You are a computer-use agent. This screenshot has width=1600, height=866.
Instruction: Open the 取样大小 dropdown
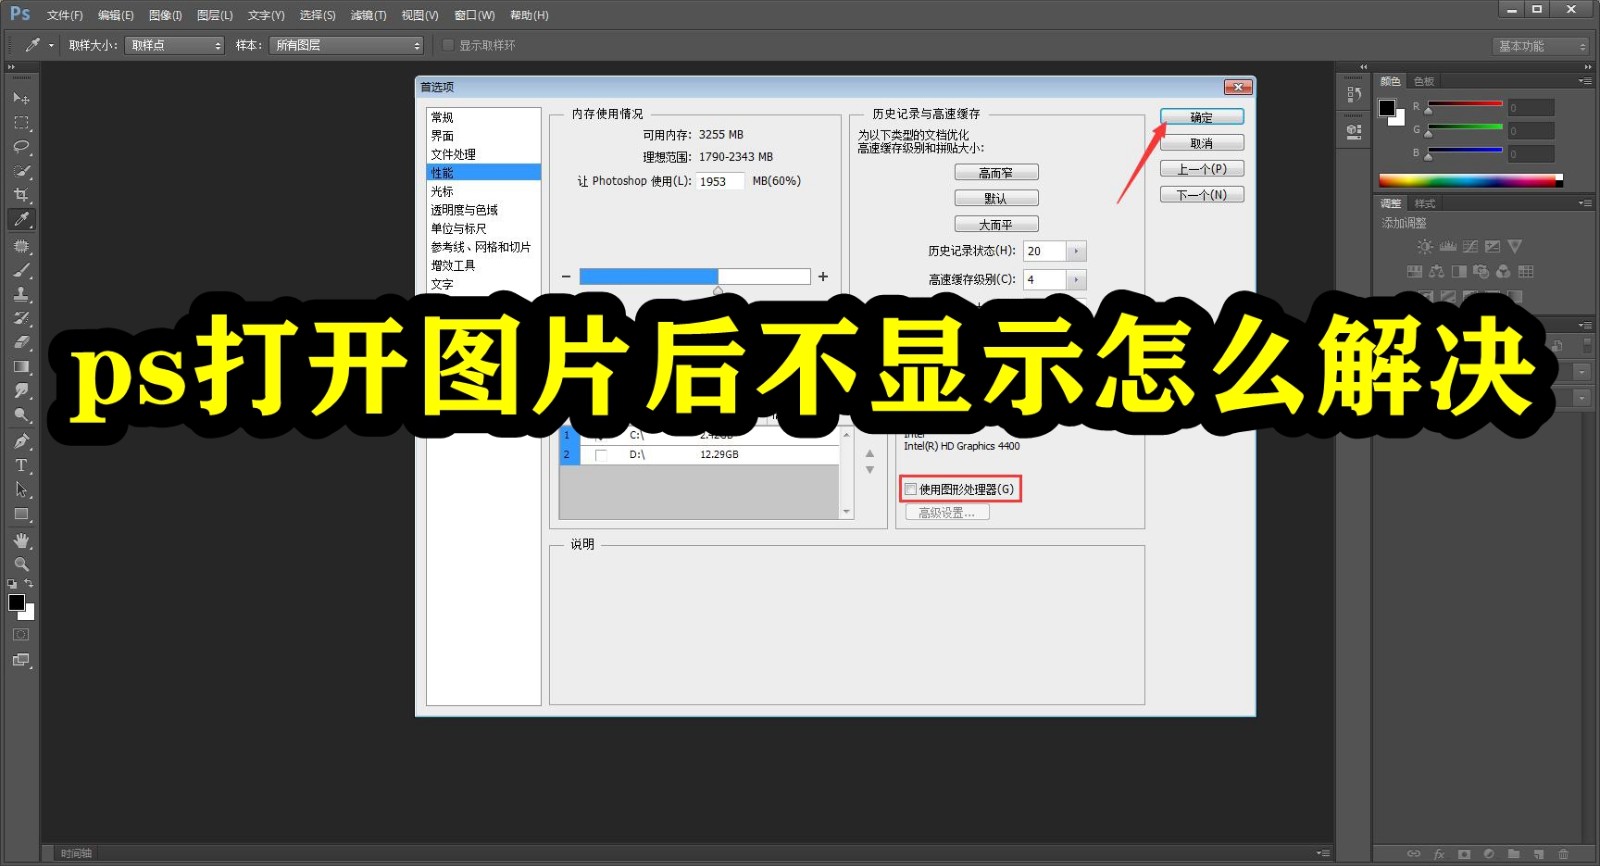coord(174,45)
